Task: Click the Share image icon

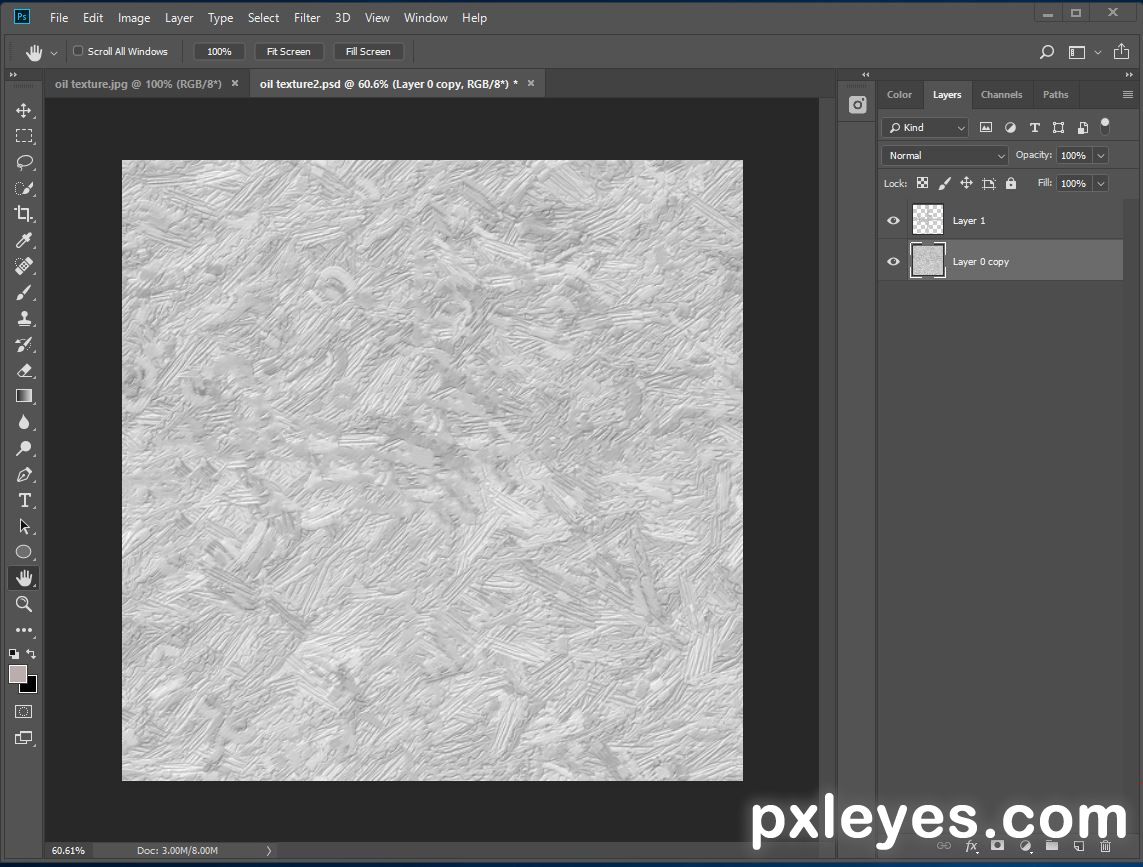Action: (x=1121, y=51)
